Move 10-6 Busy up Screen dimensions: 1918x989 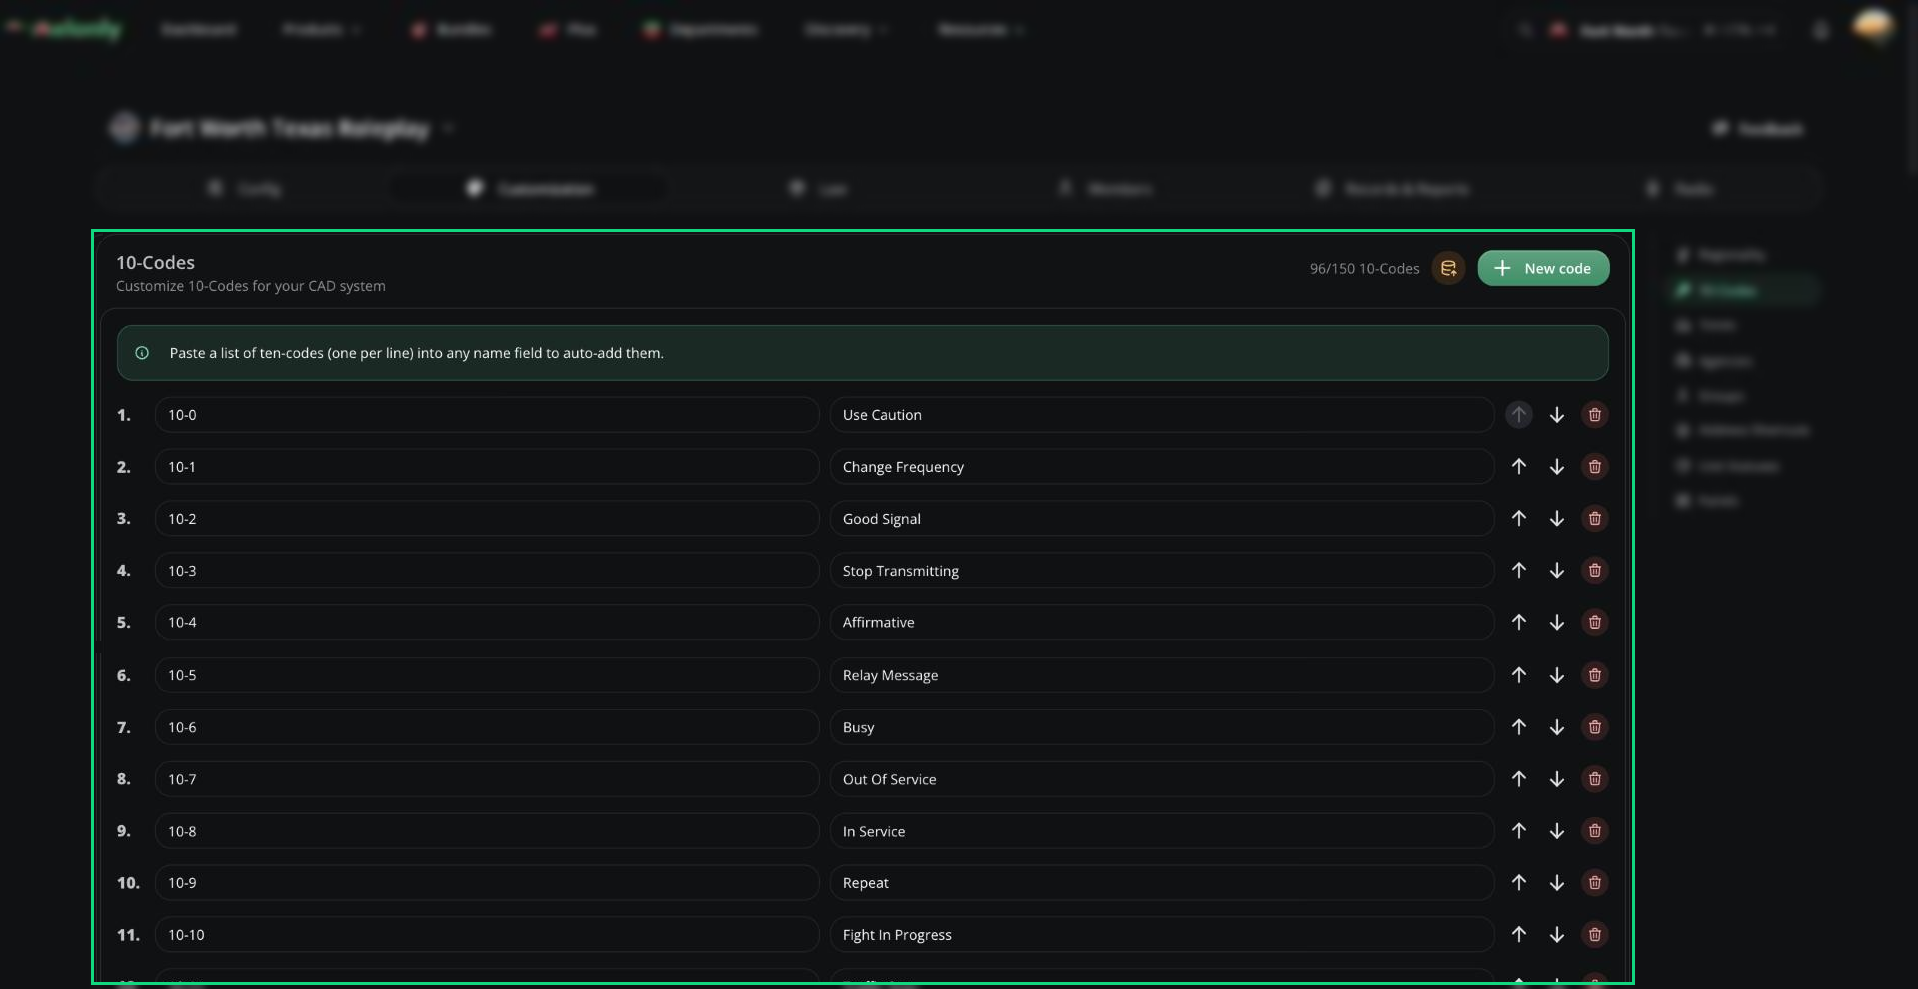click(x=1518, y=727)
